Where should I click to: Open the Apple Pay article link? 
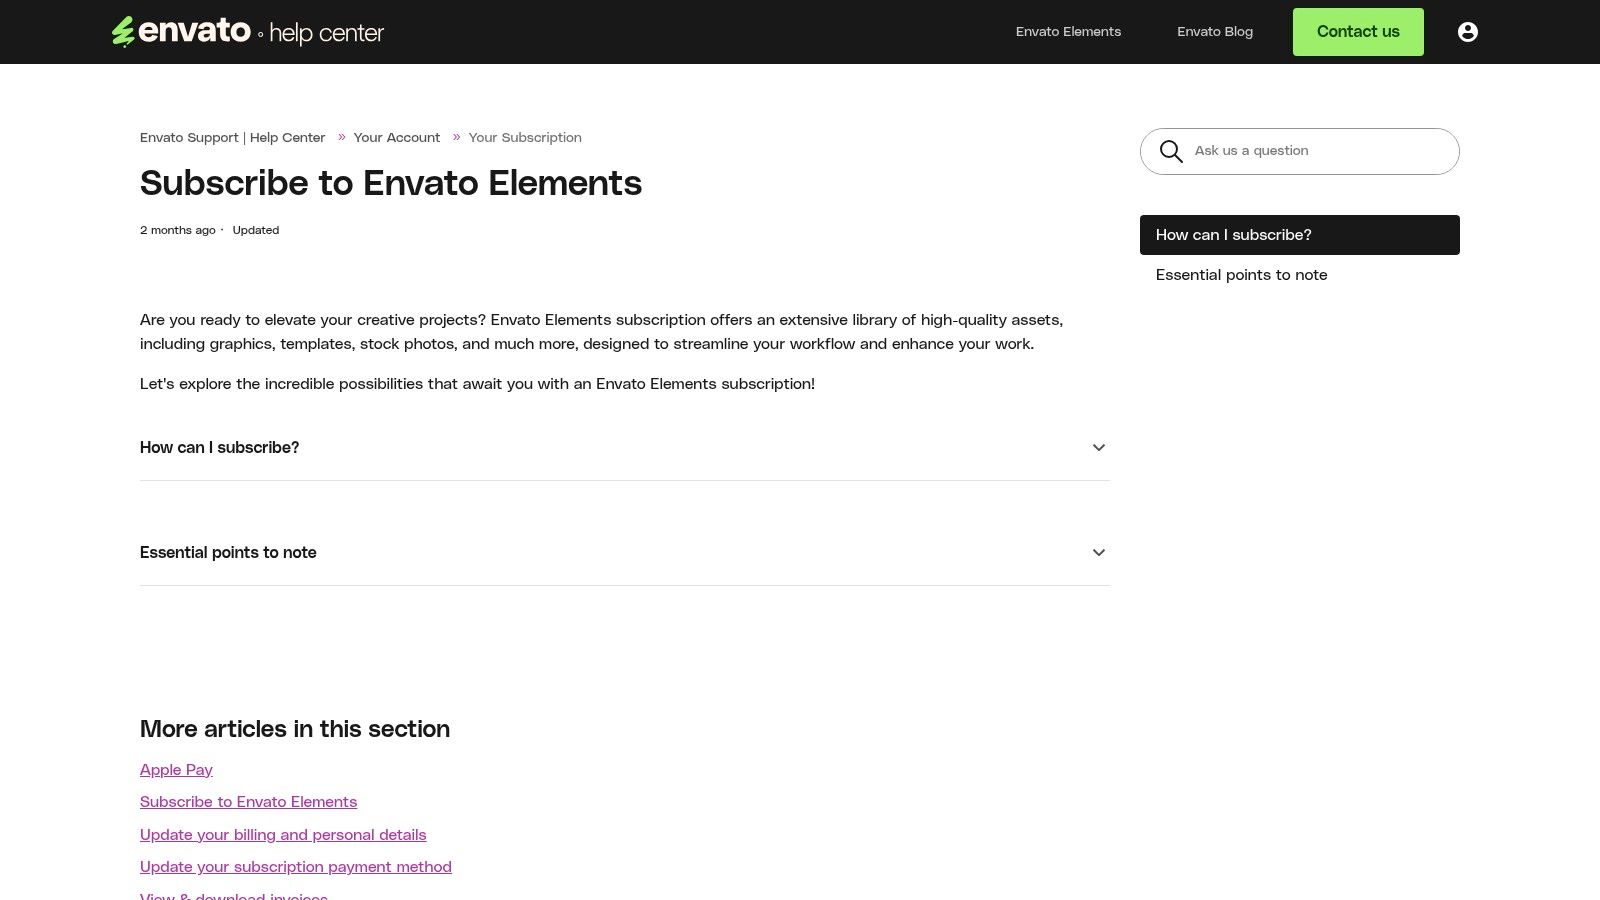pos(176,770)
